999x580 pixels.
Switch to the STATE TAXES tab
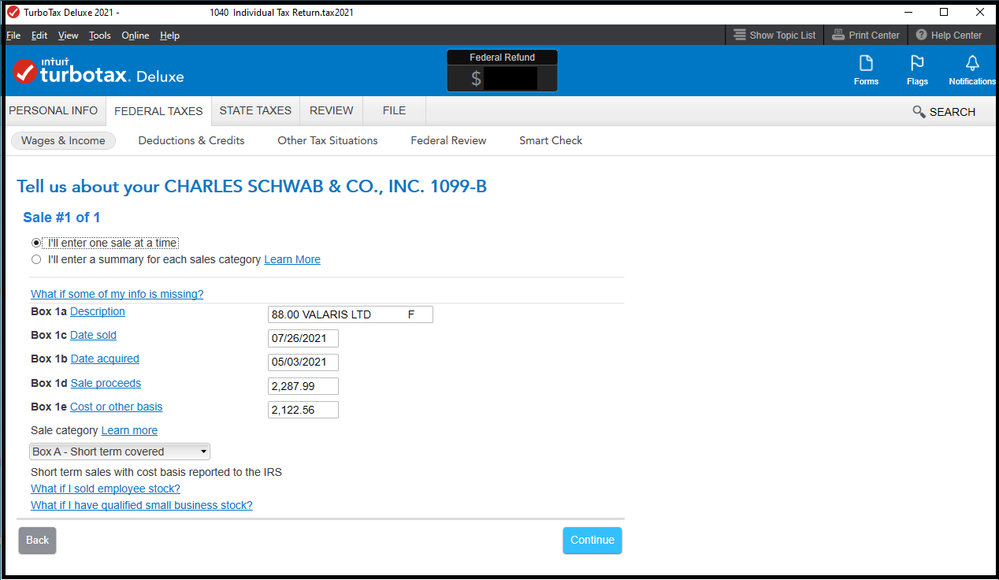(255, 111)
